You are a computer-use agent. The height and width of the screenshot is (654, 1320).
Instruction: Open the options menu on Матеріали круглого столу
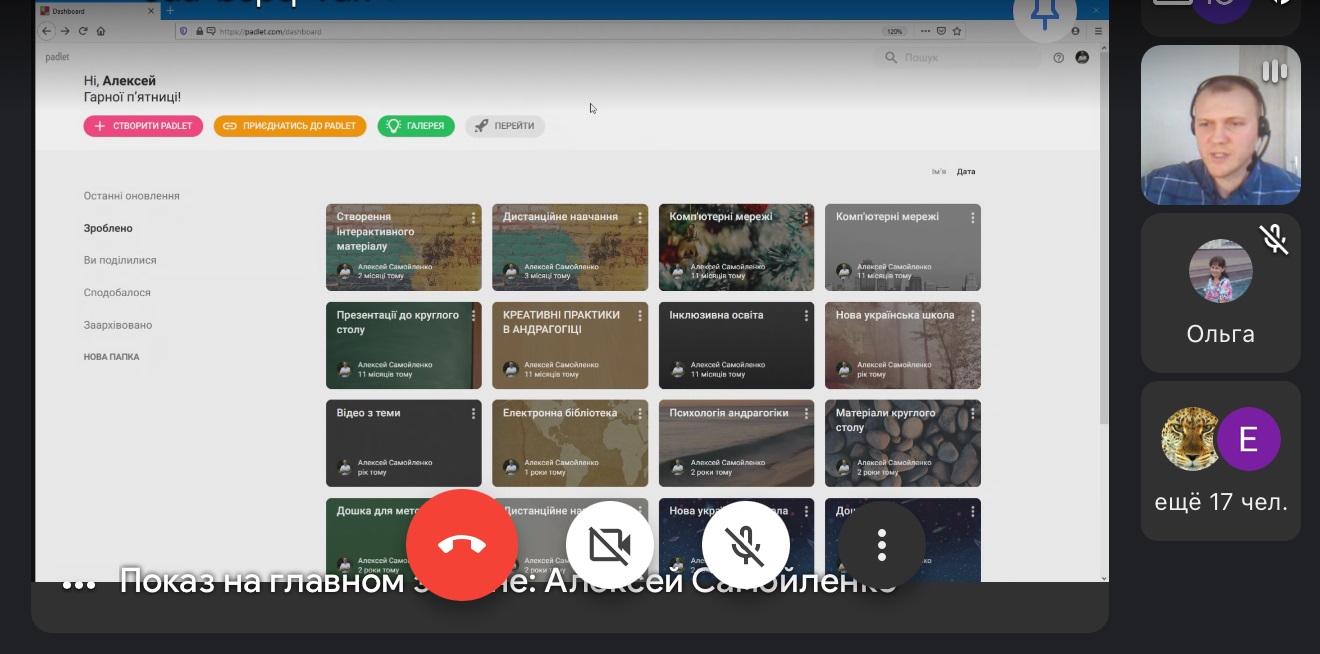[972, 413]
